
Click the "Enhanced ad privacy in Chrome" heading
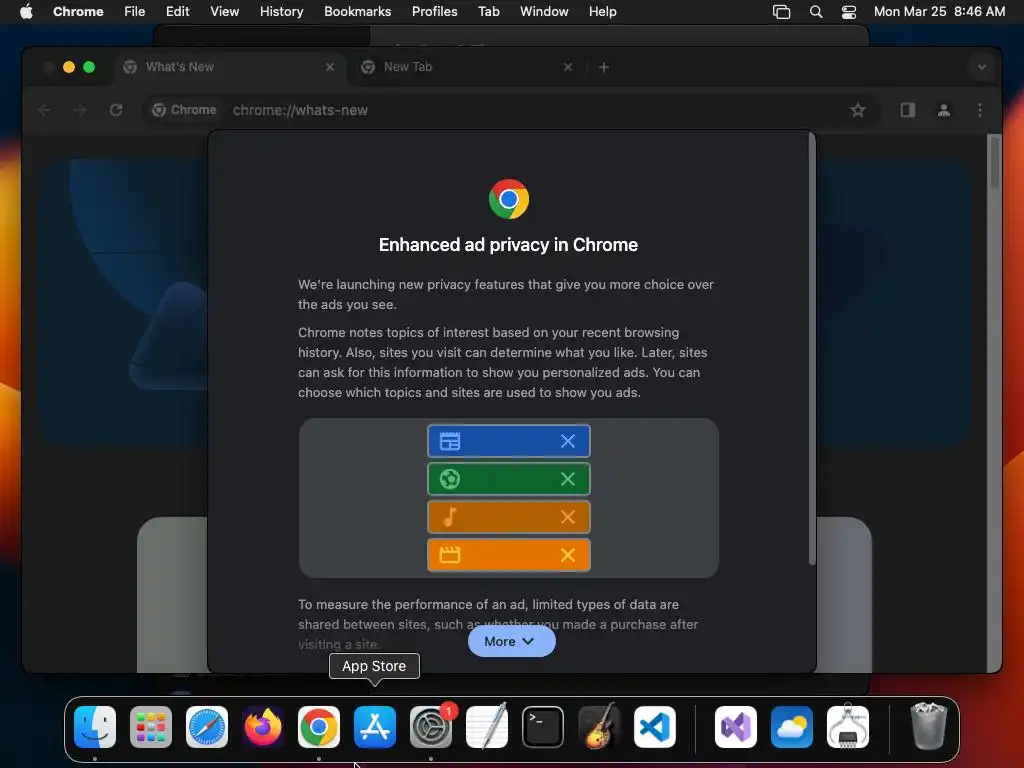click(x=509, y=245)
